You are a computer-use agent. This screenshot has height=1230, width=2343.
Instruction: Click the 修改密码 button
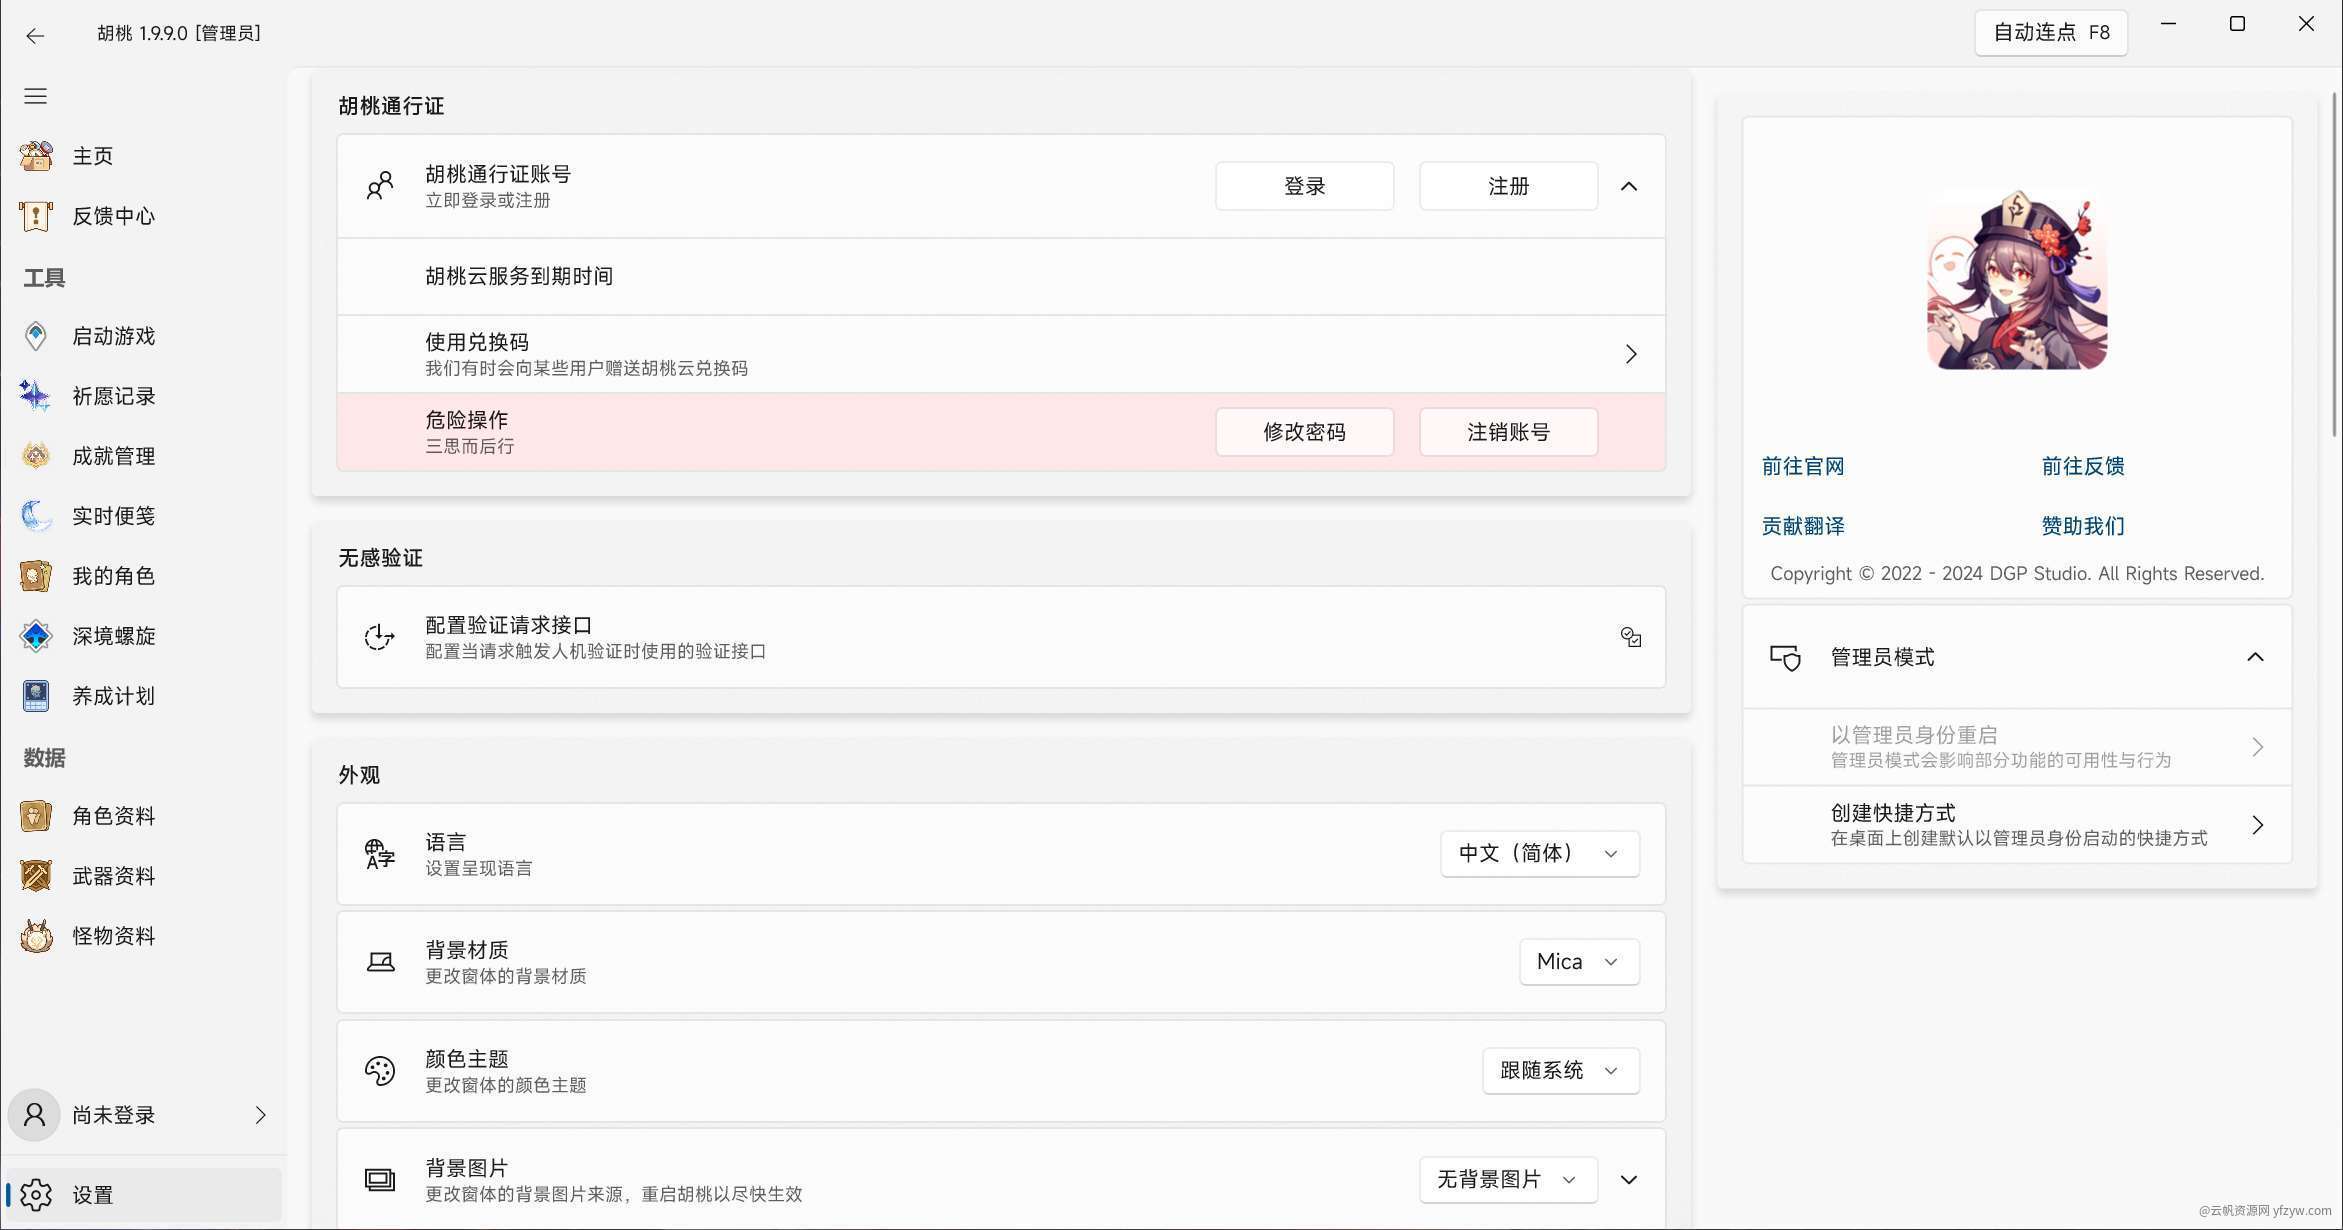click(1304, 432)
